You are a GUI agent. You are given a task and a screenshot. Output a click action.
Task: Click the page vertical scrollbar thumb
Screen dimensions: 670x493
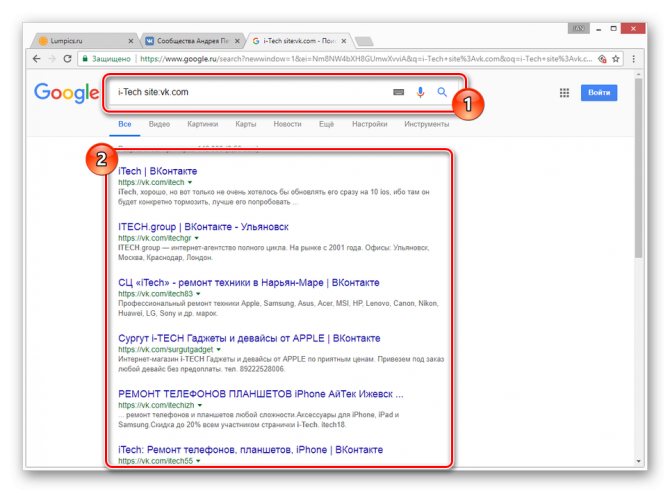tap(638, 168)
